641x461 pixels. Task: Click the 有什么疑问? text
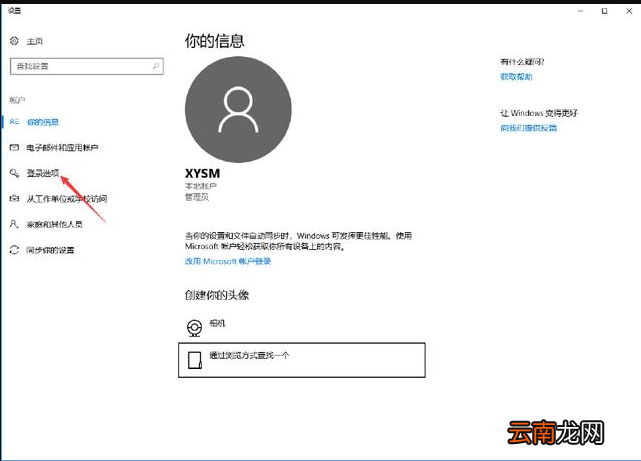tap(522, 62)
